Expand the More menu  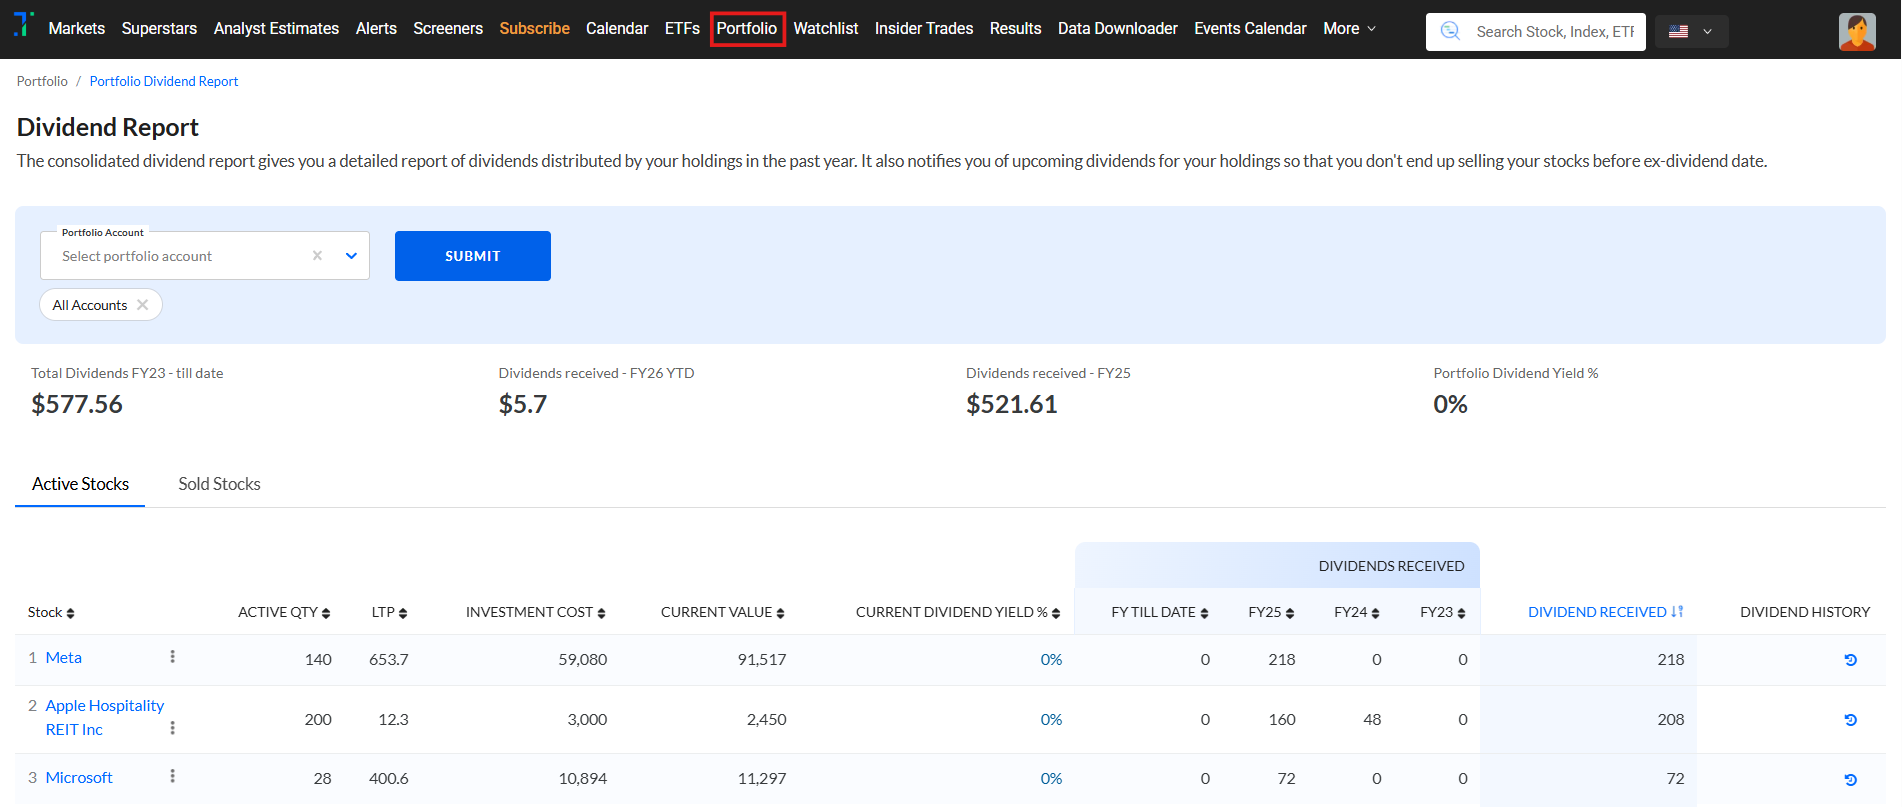(1350, 29)
